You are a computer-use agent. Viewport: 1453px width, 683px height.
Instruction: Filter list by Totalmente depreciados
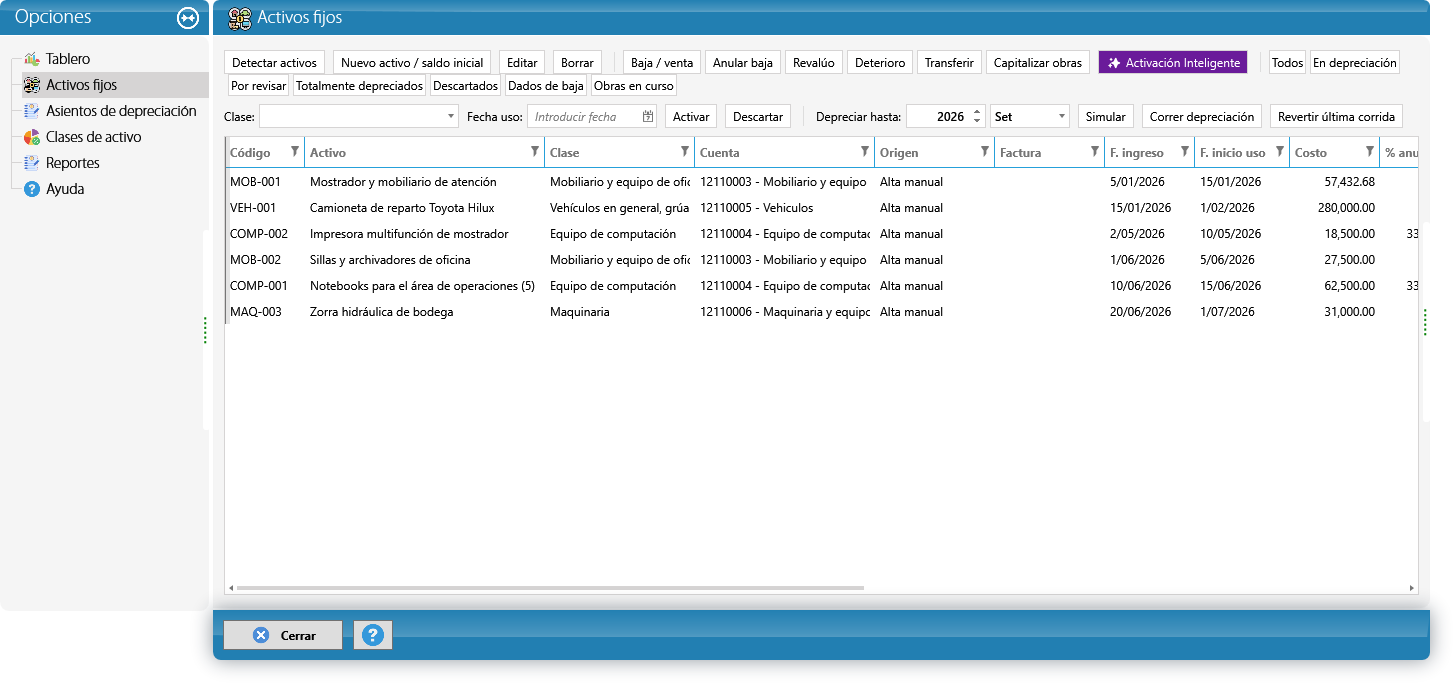click(x=359, y=86)
